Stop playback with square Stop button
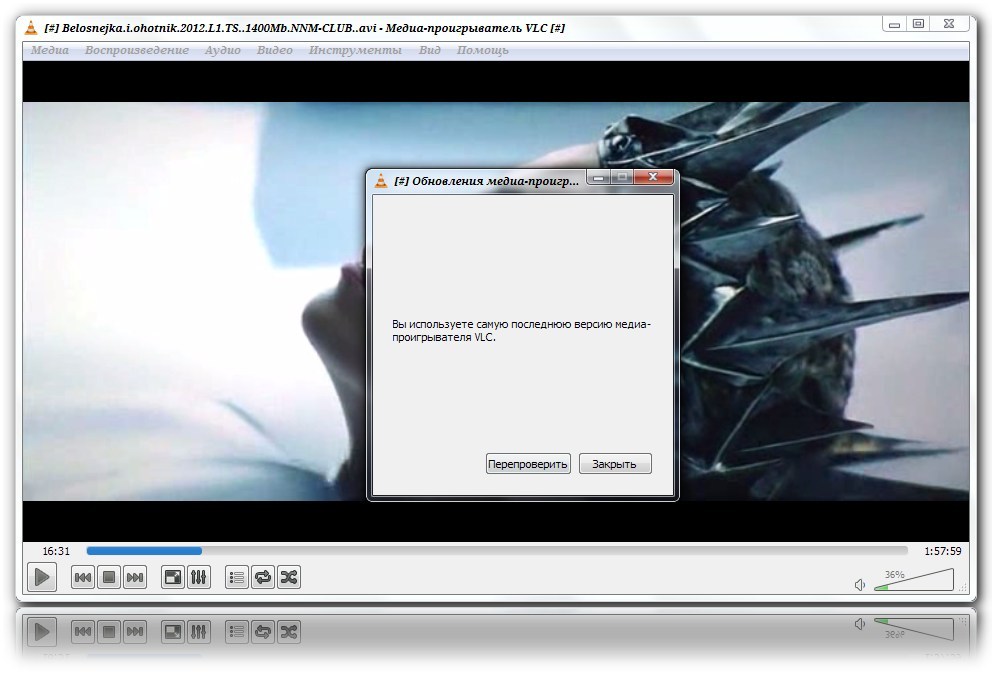 click(x=109, y=577)
